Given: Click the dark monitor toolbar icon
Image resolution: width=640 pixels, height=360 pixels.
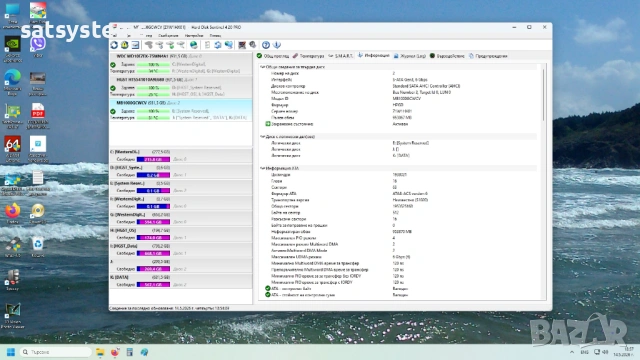Looking at the screenshot, I should click(x=242, y=45).
